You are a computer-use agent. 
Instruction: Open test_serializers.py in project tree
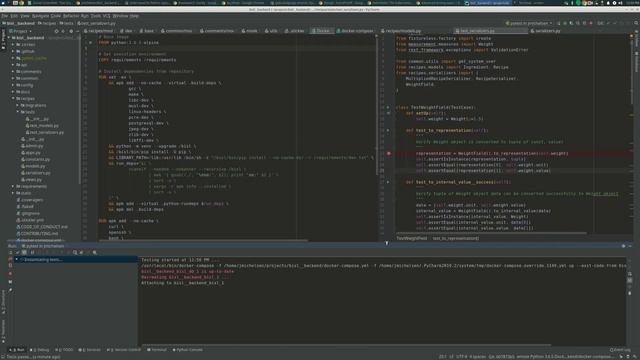tap(44, 132)
